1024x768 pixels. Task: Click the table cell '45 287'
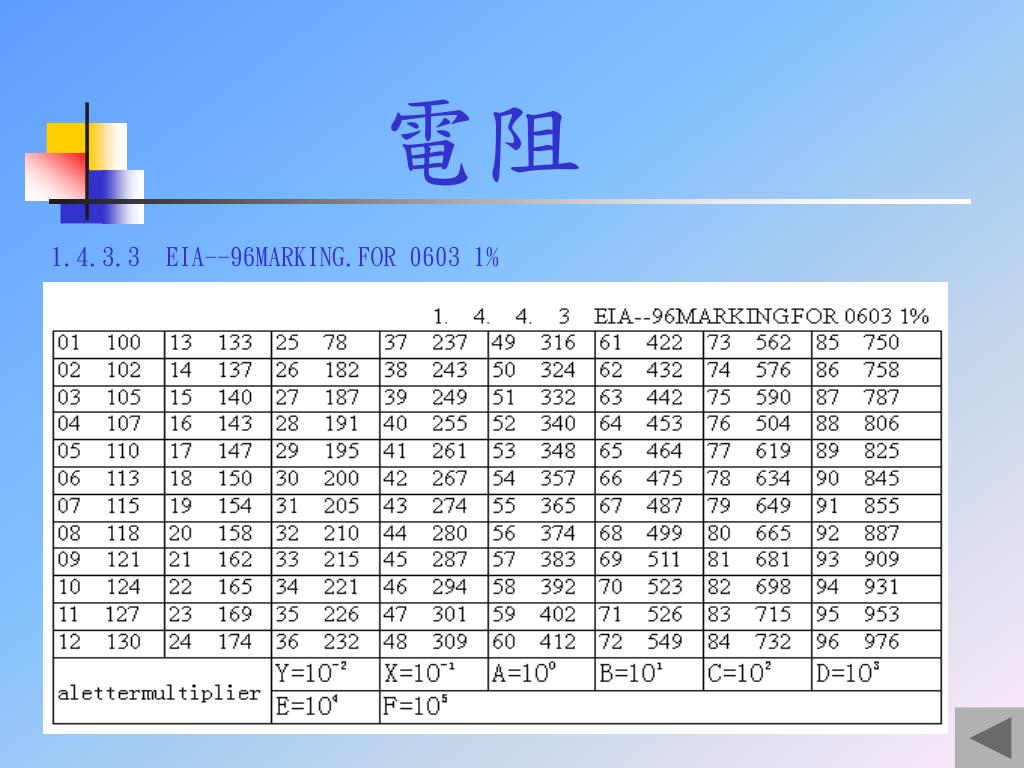[434, 562]
